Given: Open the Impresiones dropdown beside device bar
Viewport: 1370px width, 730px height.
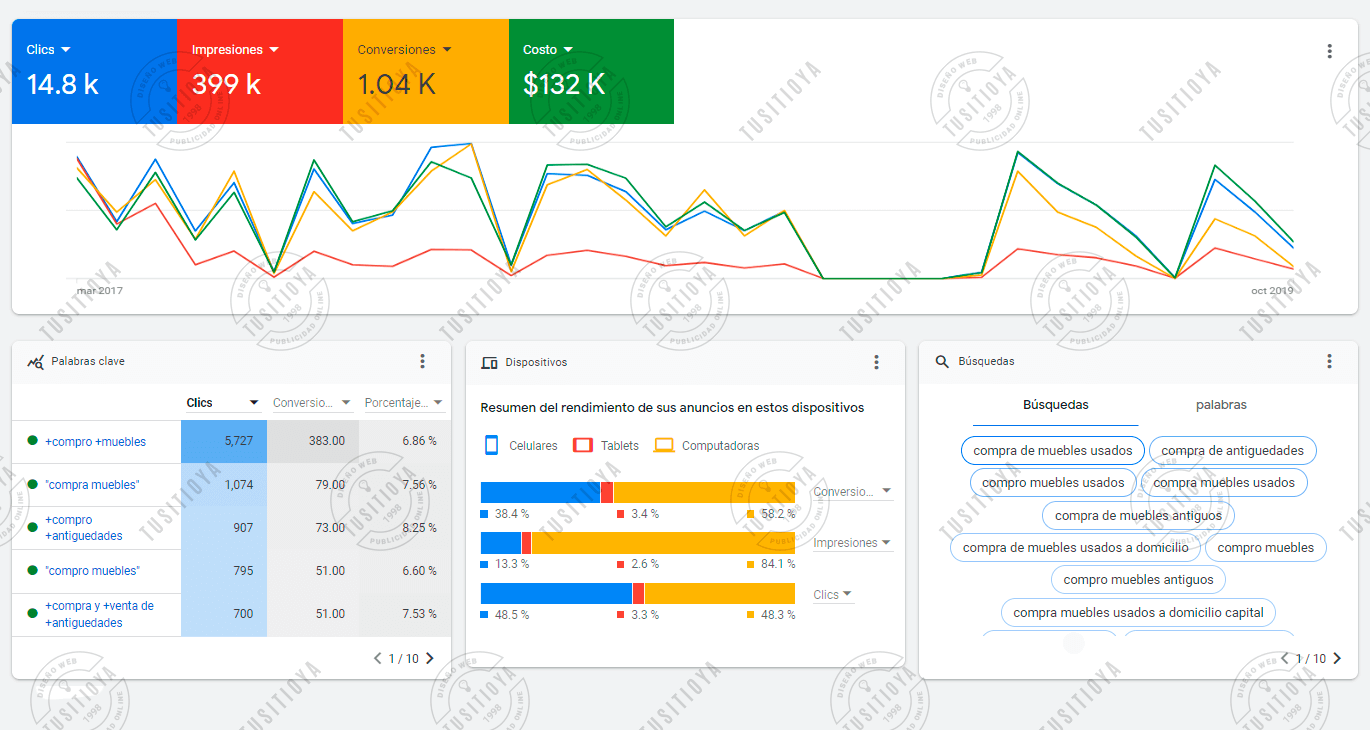Looking at the screenshot, I should (853, 543).
